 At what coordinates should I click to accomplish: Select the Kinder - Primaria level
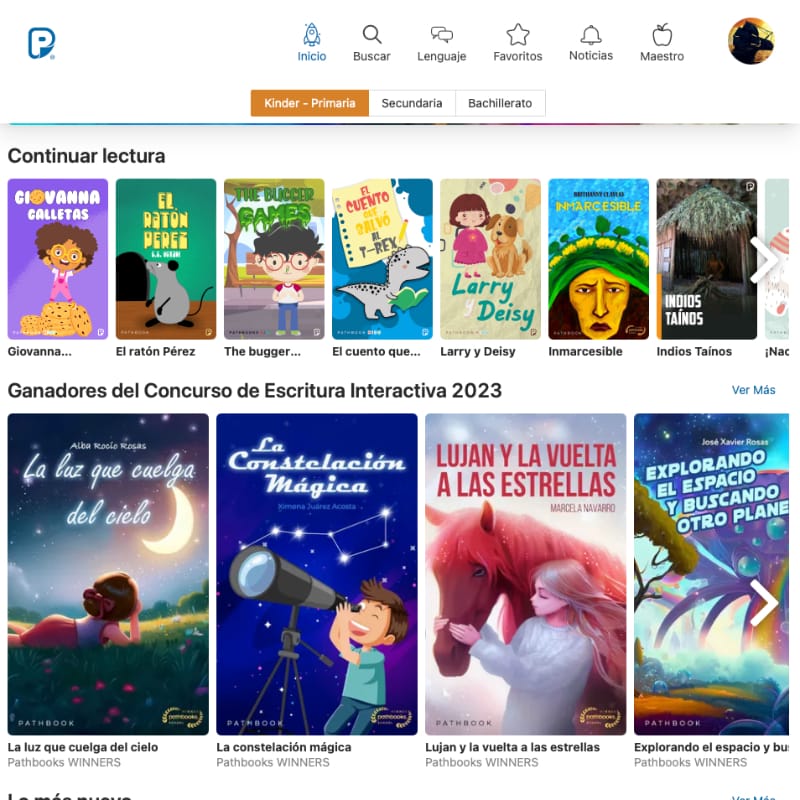click(310, 103)
